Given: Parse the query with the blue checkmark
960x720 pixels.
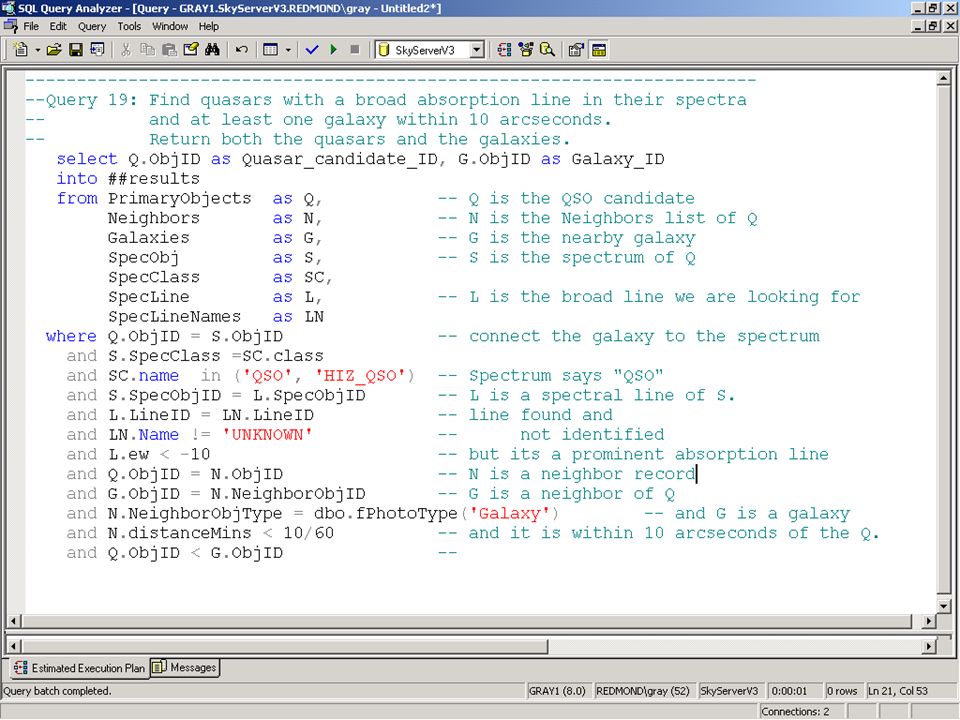Looking at the screenshot, I should [312, 50].
